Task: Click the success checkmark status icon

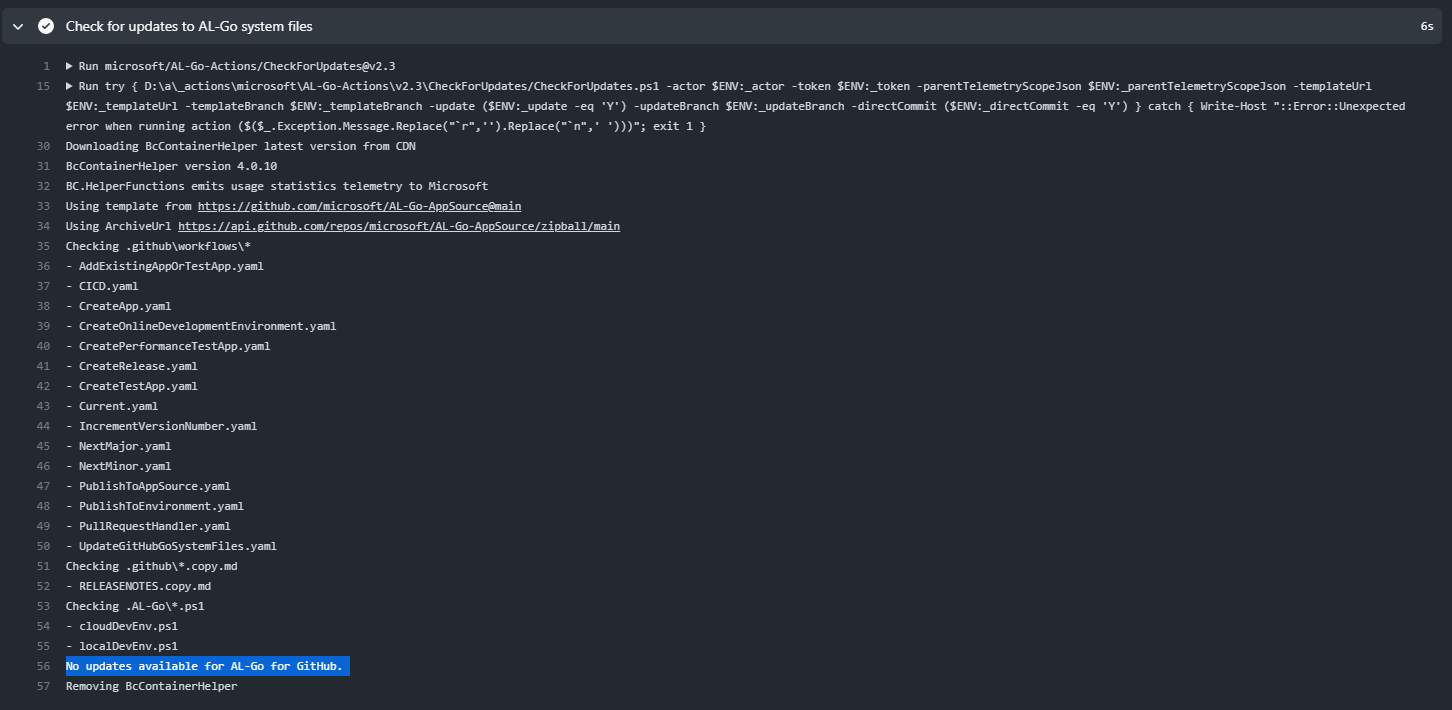Action: (45, 25)
